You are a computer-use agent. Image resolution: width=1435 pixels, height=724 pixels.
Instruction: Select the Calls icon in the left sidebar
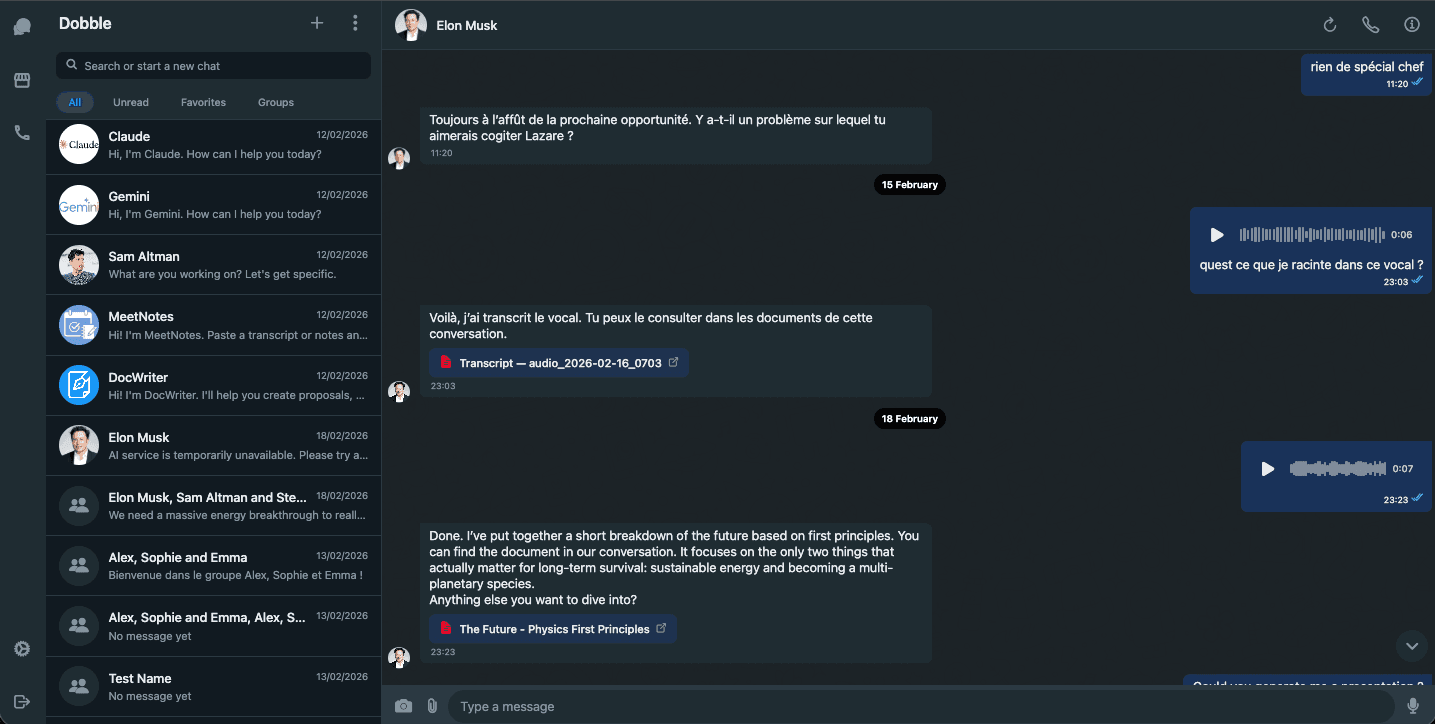pos(21,132)
